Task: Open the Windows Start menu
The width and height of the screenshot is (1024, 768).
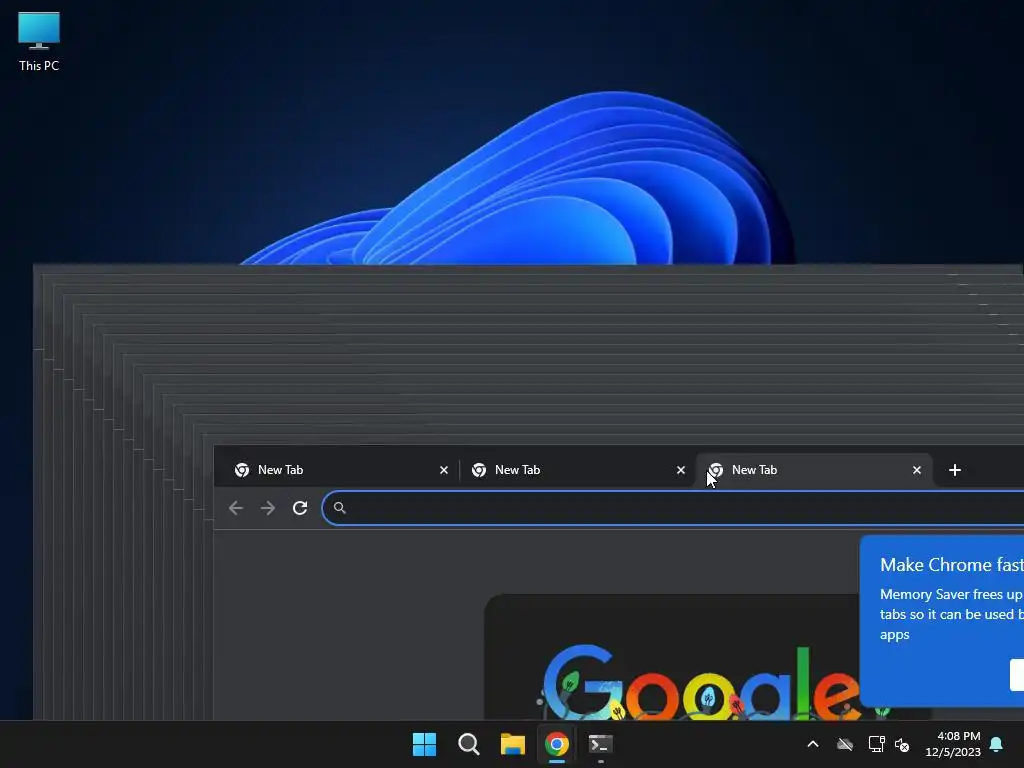Action: coord(424,744)
